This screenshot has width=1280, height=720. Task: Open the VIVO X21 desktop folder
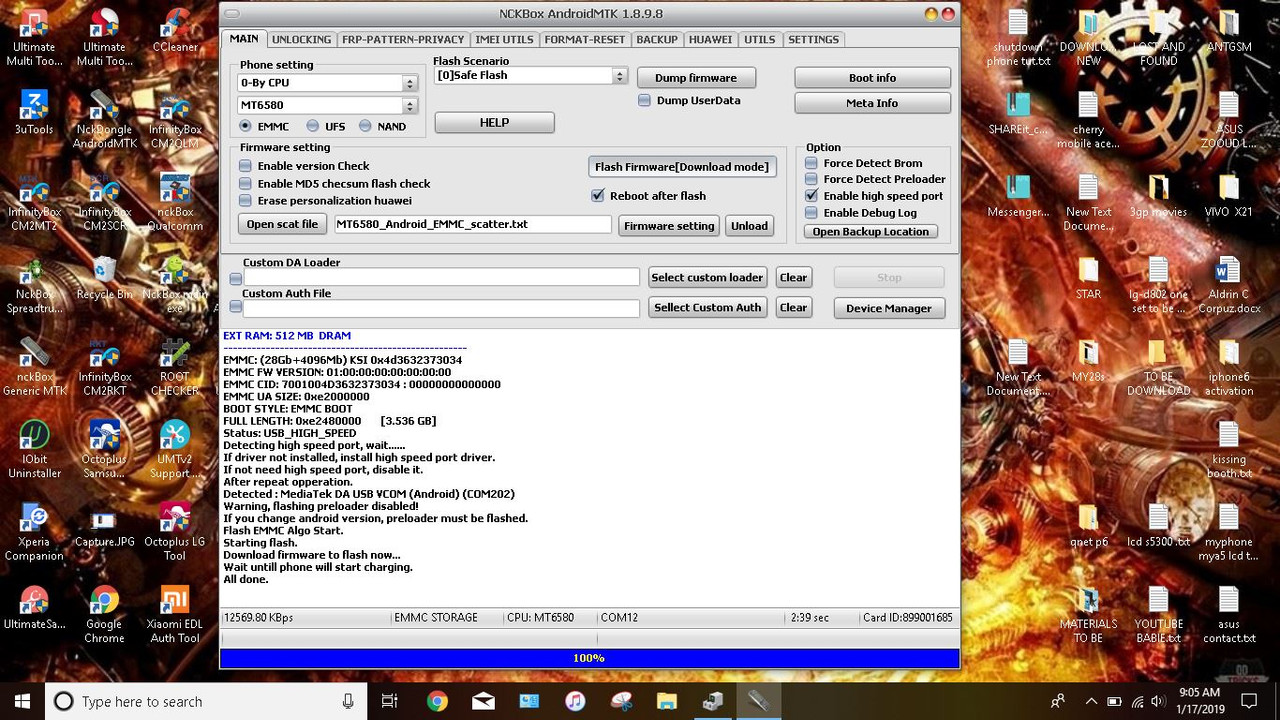[x=1229, y=196]
